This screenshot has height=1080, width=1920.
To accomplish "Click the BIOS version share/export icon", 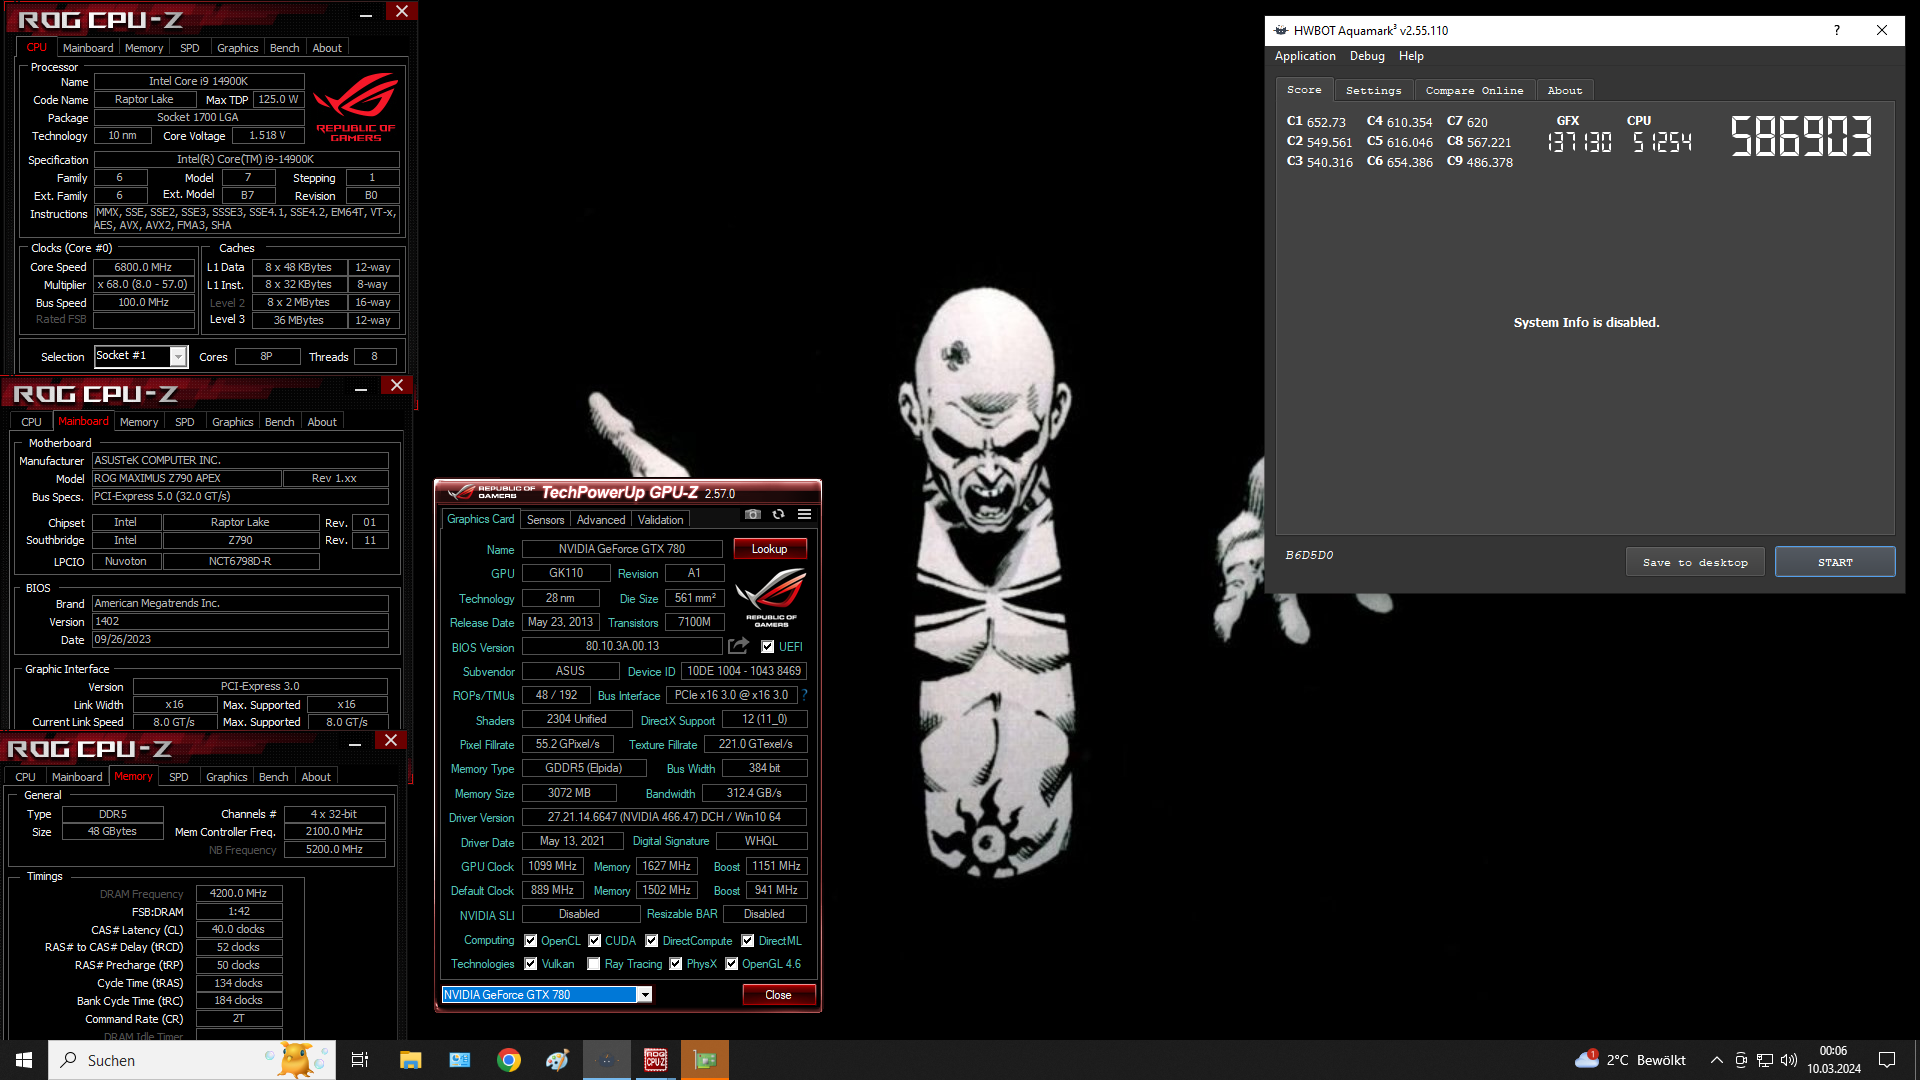I will 738,646.
